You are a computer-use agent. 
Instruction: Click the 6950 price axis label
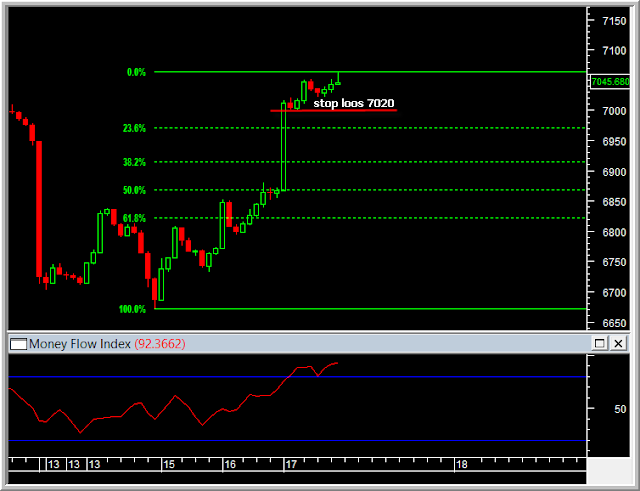click(x=614, y=142)
